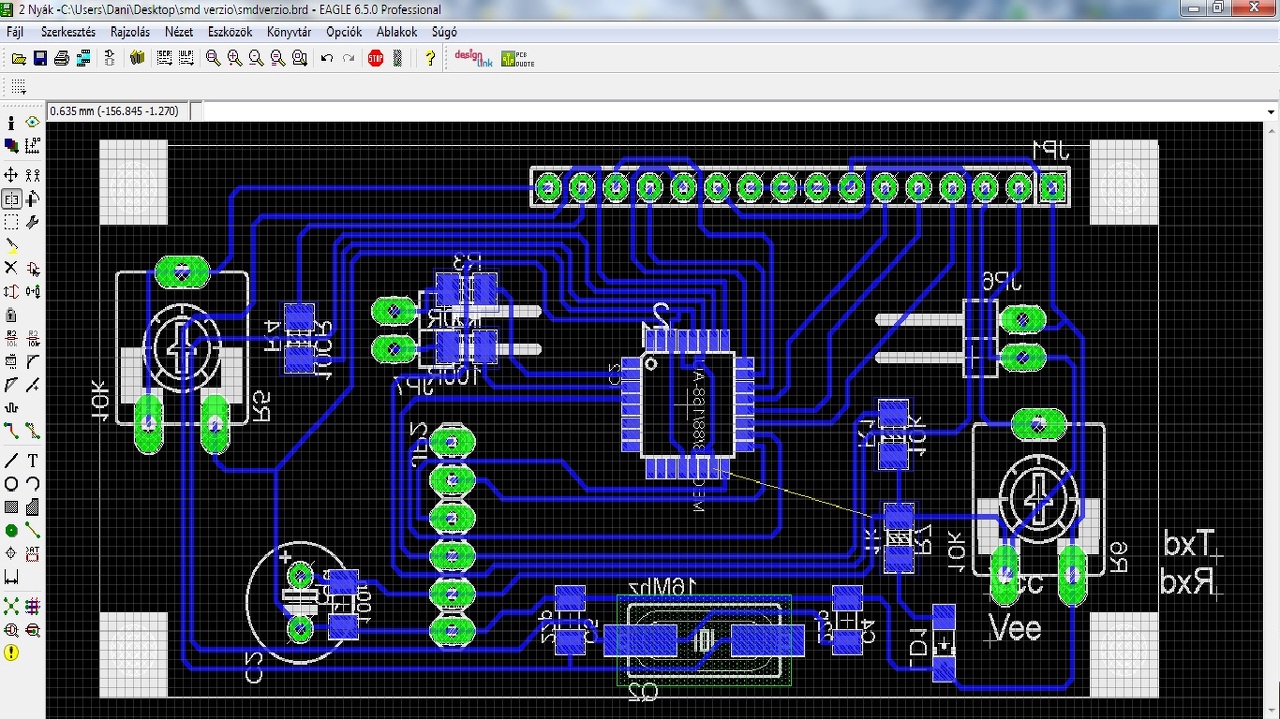Screen dimensions: 1280x719
Task: Run a script with the SCR icon
Action: 164,59
